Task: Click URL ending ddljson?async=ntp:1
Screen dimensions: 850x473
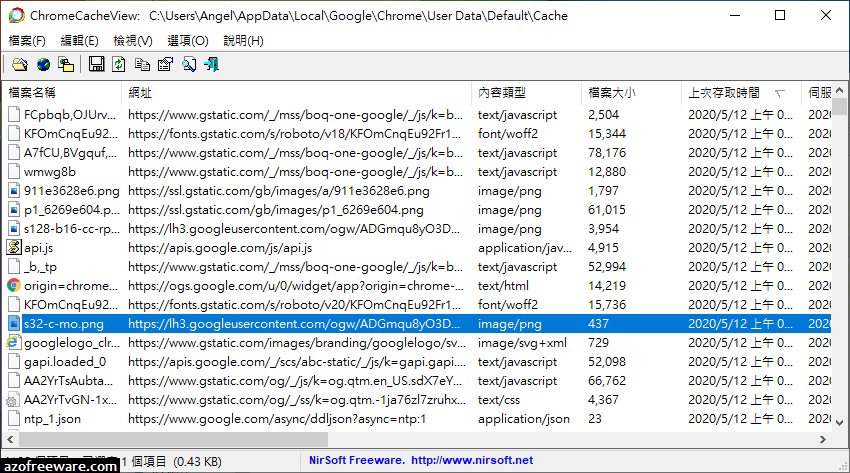Action: click(277, 419)
